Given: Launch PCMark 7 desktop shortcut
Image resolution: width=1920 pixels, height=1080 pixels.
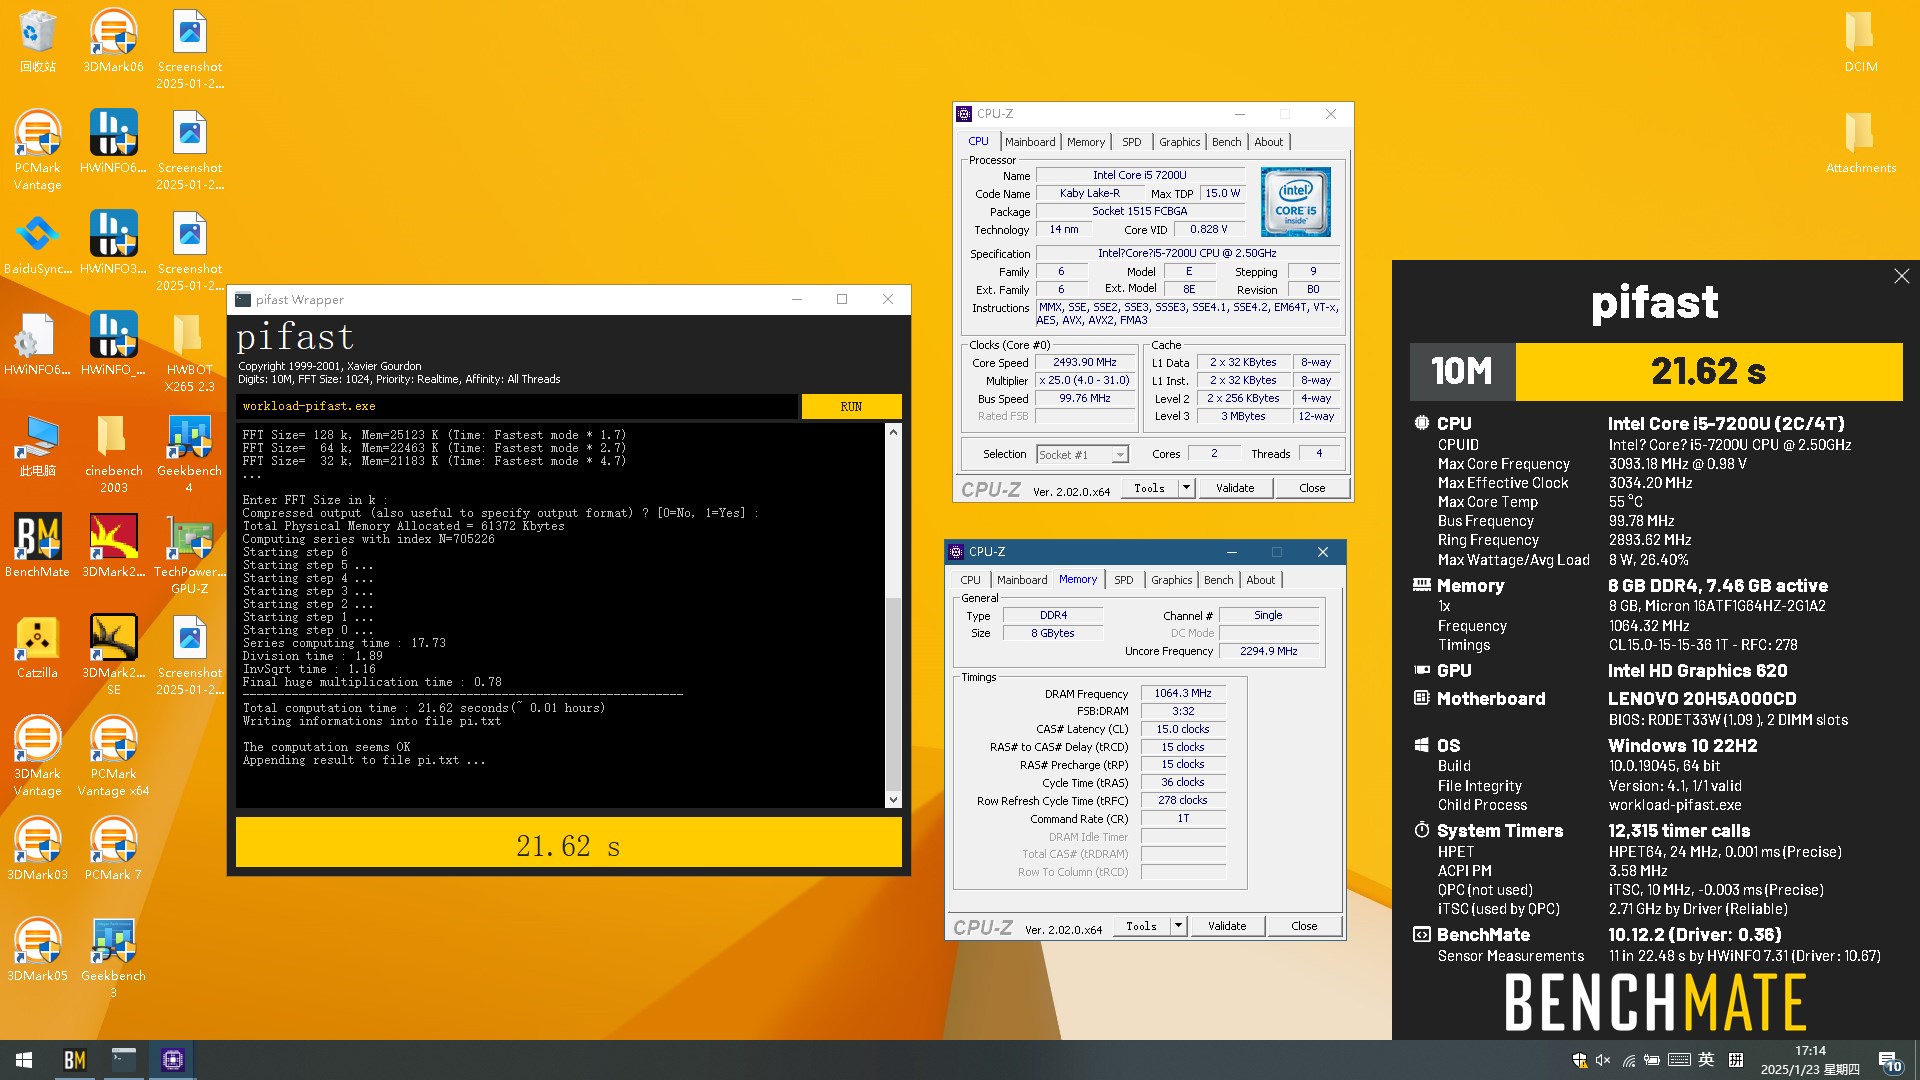Looking at the screenshot, I should [x=113, y=849].
